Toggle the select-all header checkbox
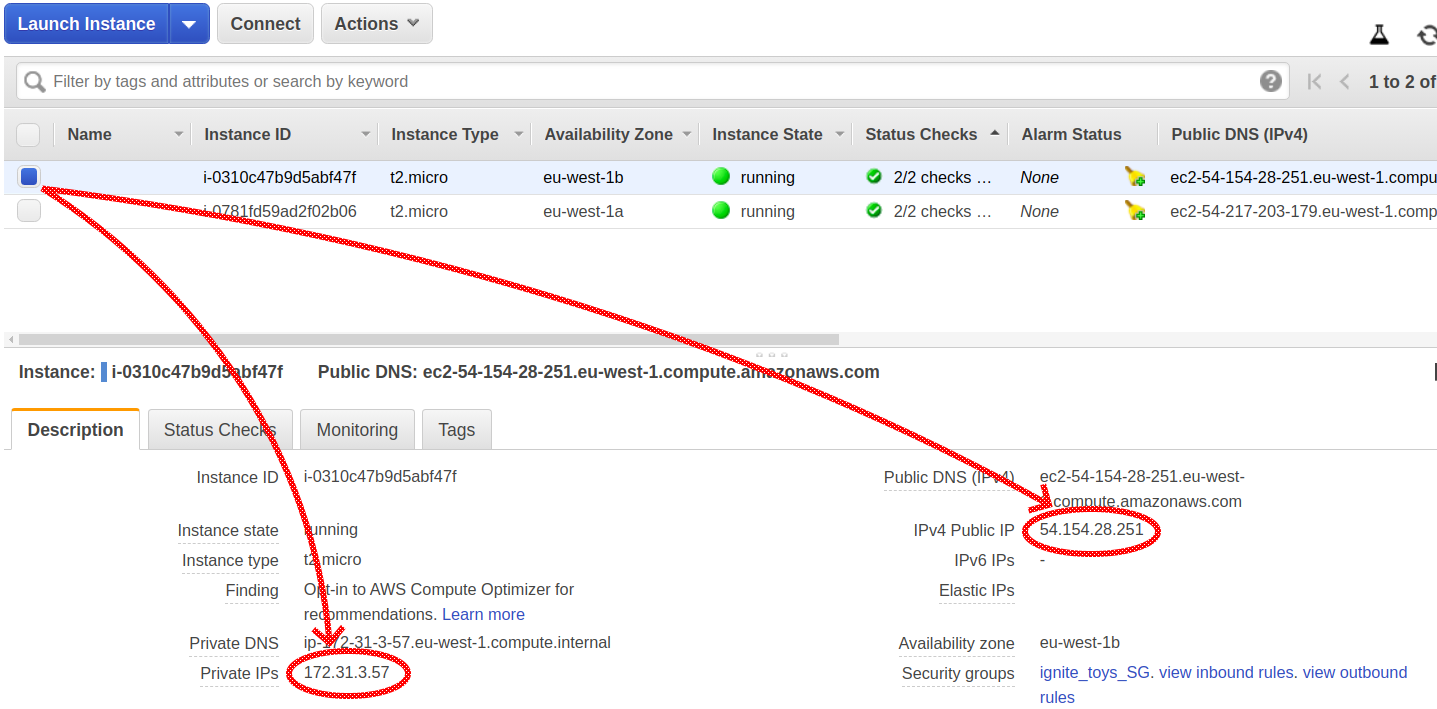The image size is (1437, 709). pyautogui.click(x=28, y=134)
